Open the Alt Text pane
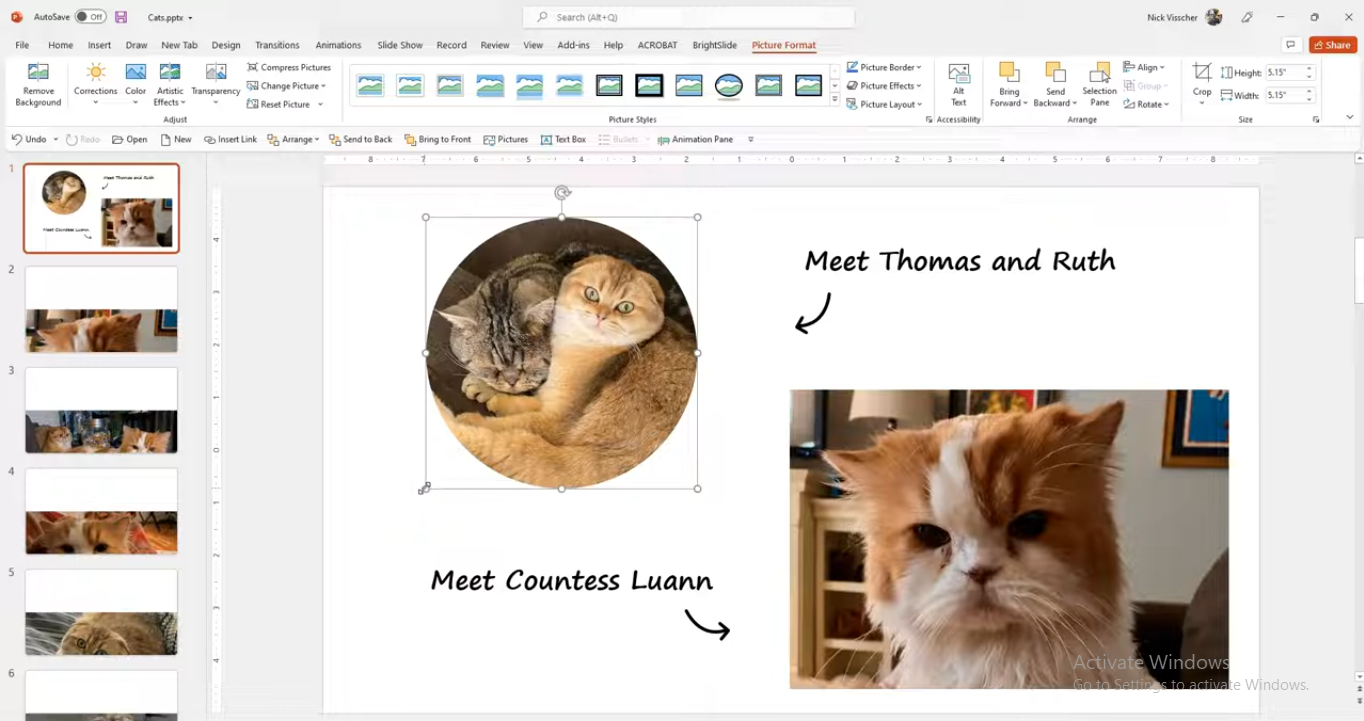Screen dimensions: 1364x721 [957, 84]
